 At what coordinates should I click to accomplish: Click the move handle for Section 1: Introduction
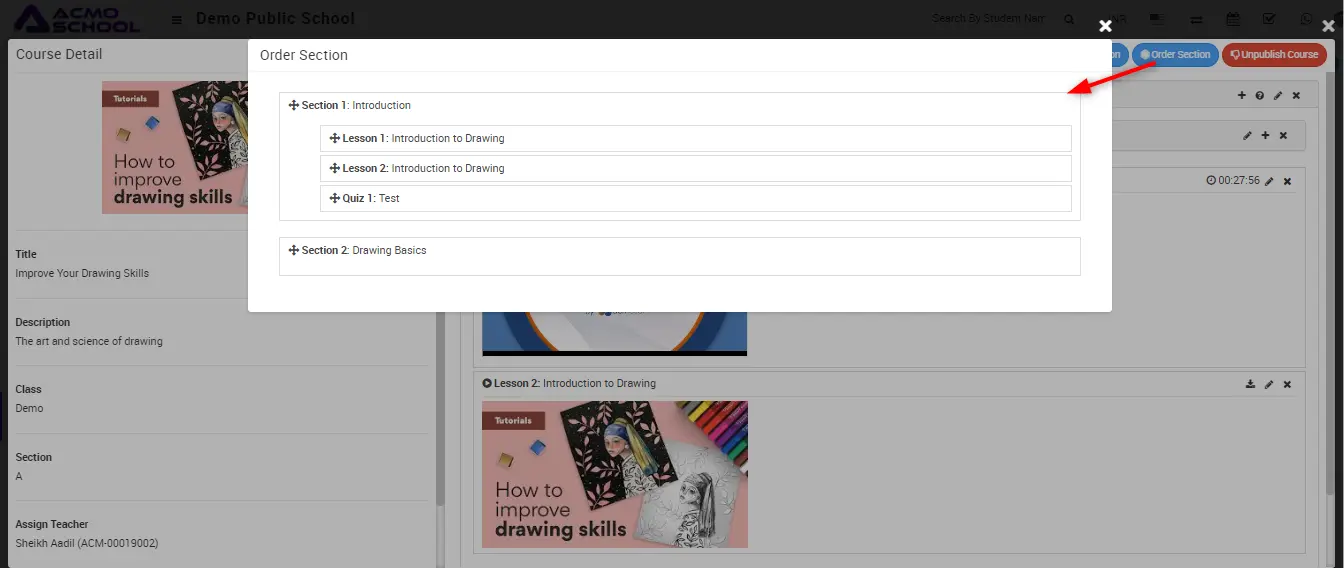pos(294,106)
